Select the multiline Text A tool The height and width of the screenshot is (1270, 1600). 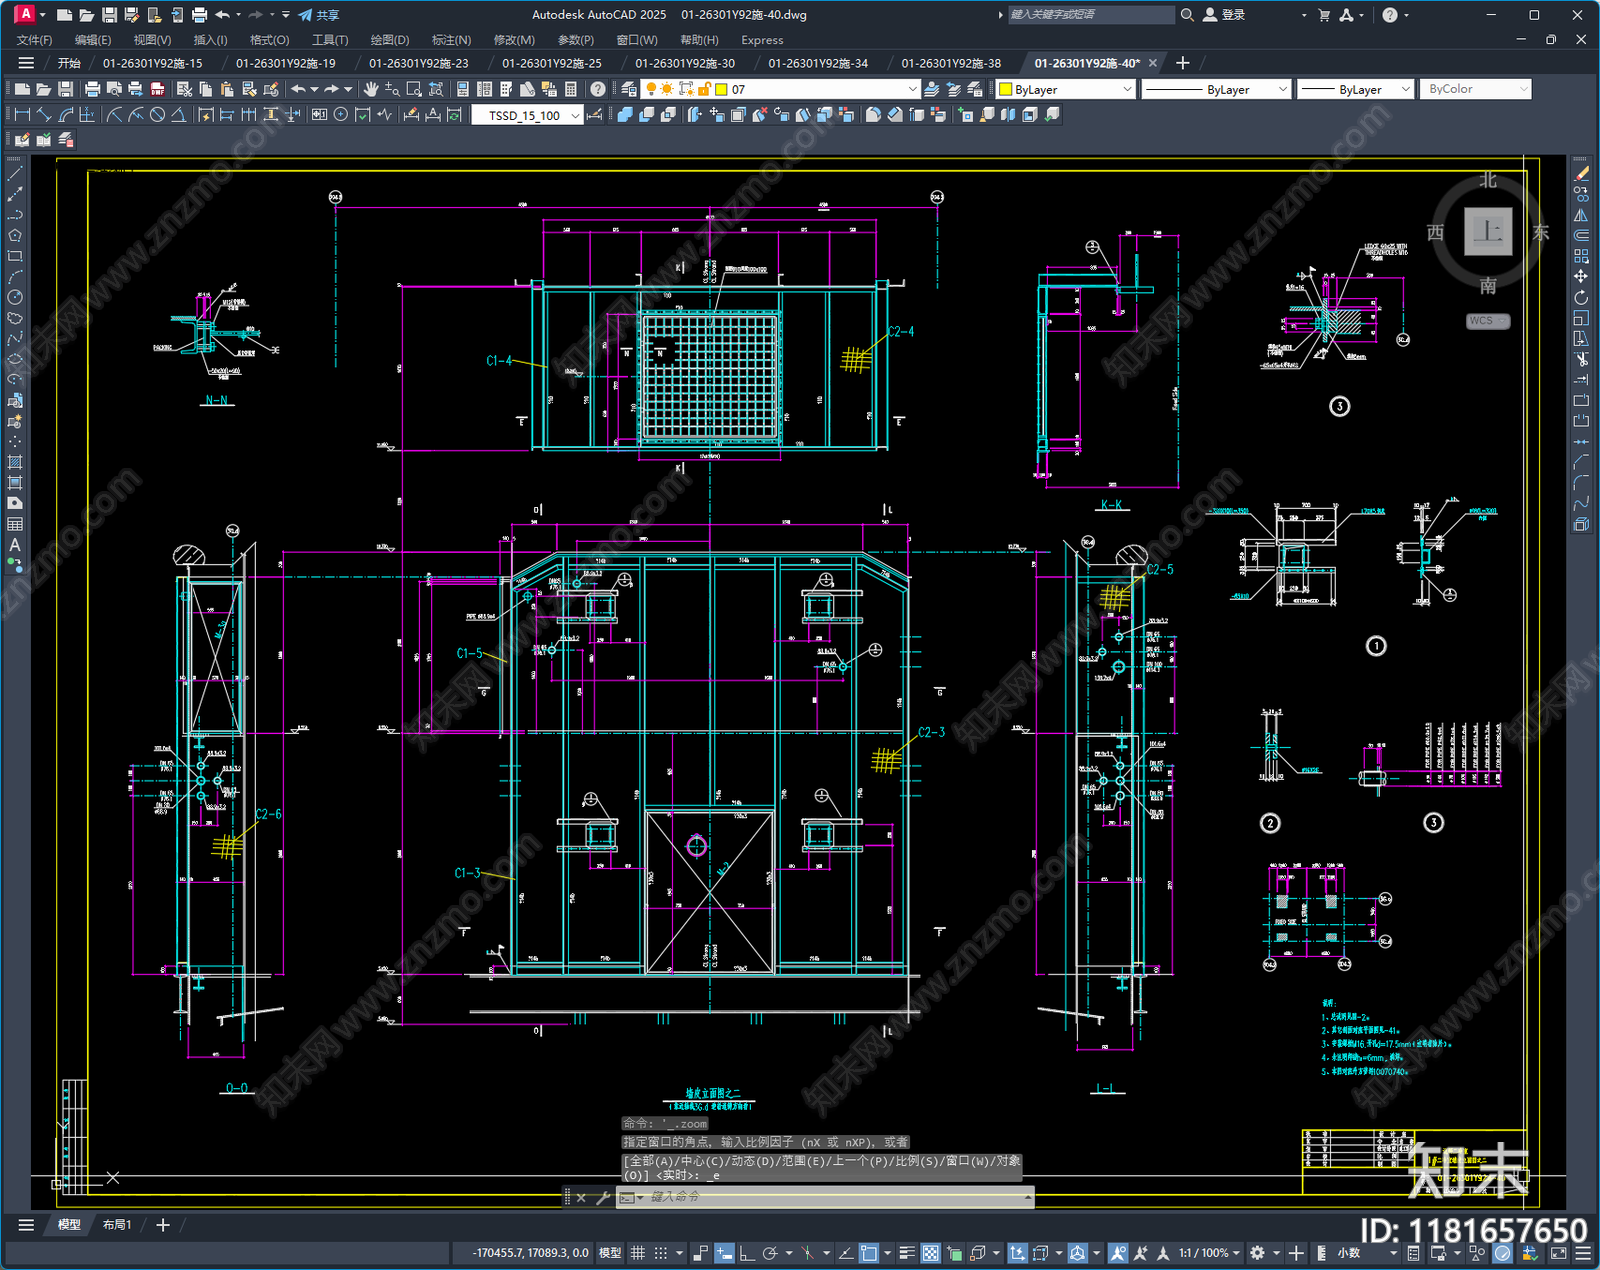pos(15,545)
